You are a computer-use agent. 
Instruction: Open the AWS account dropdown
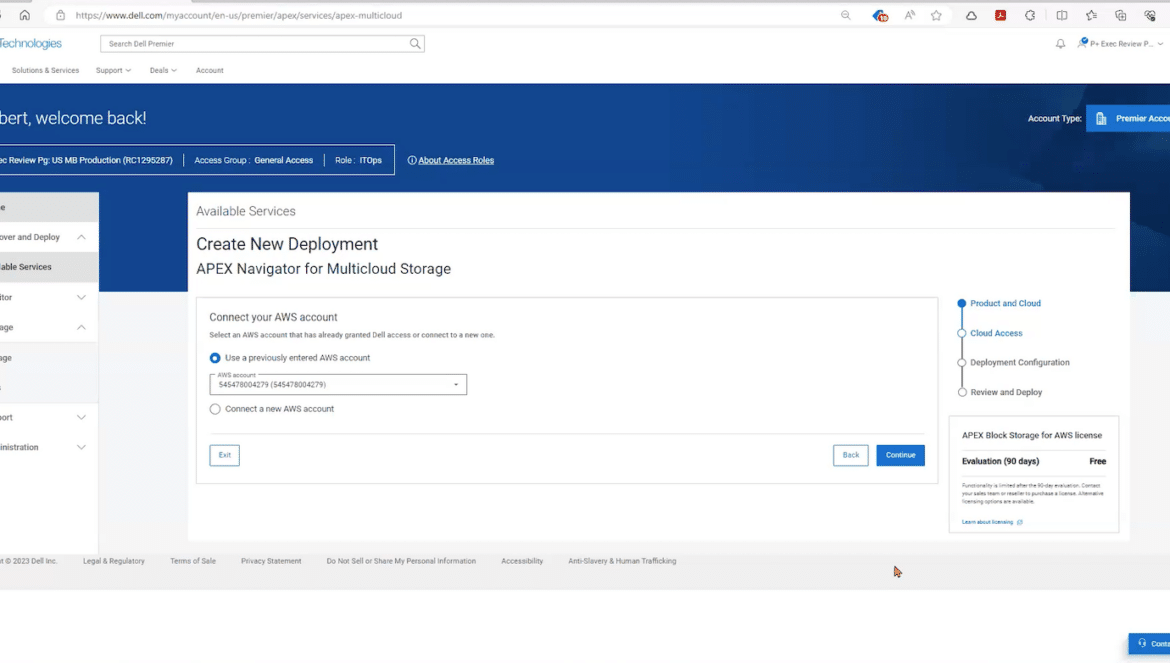click(338, 385)
